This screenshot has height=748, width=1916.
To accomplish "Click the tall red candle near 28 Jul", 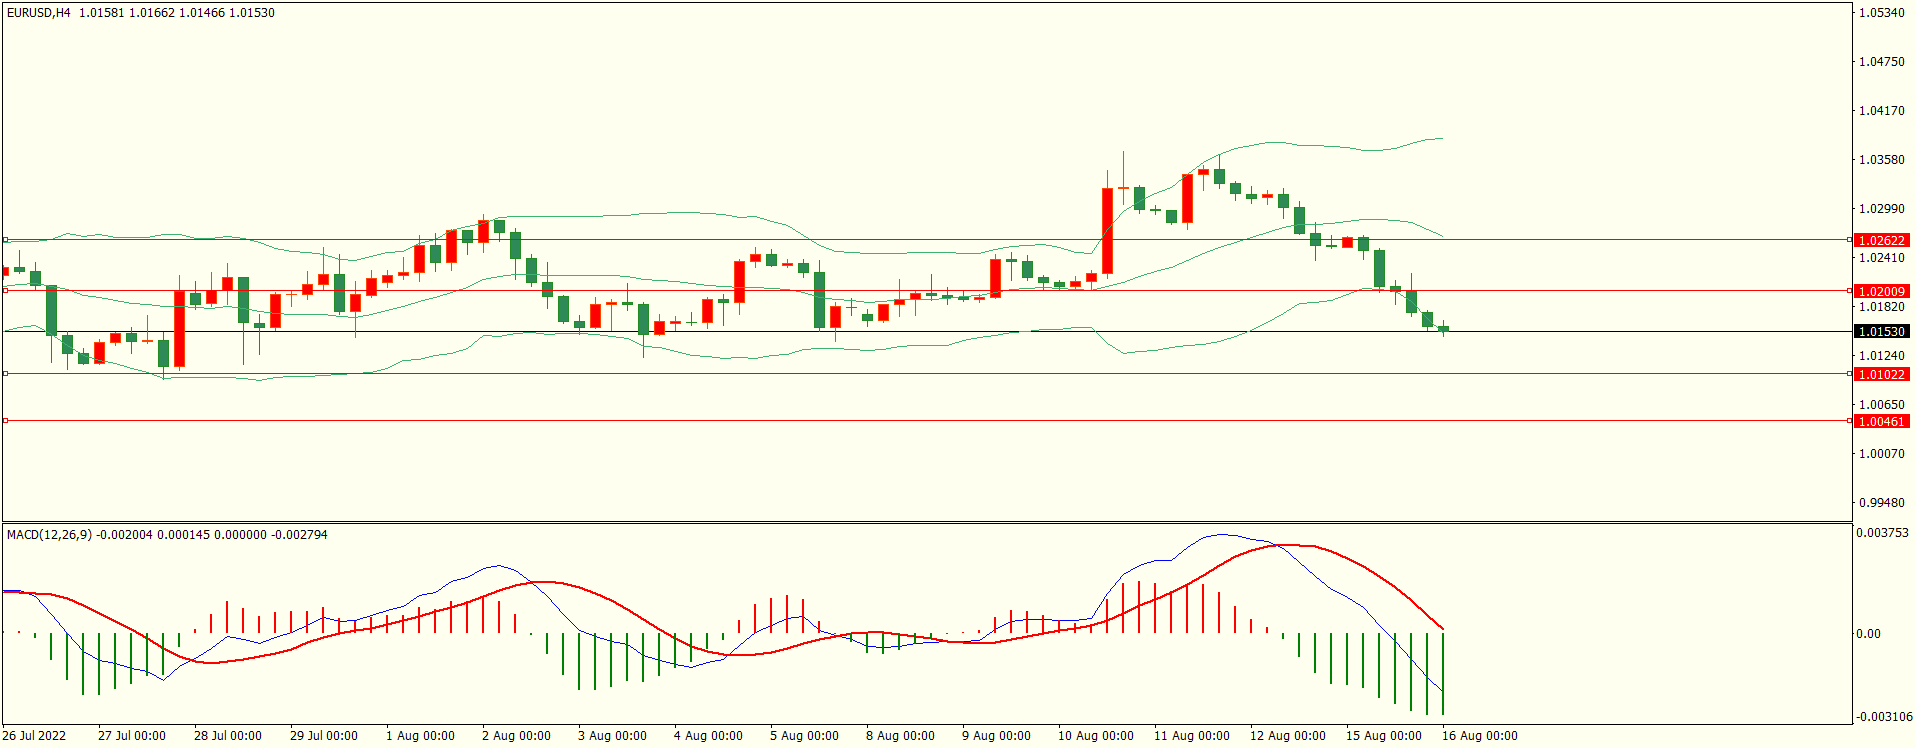I will [179, 329].
